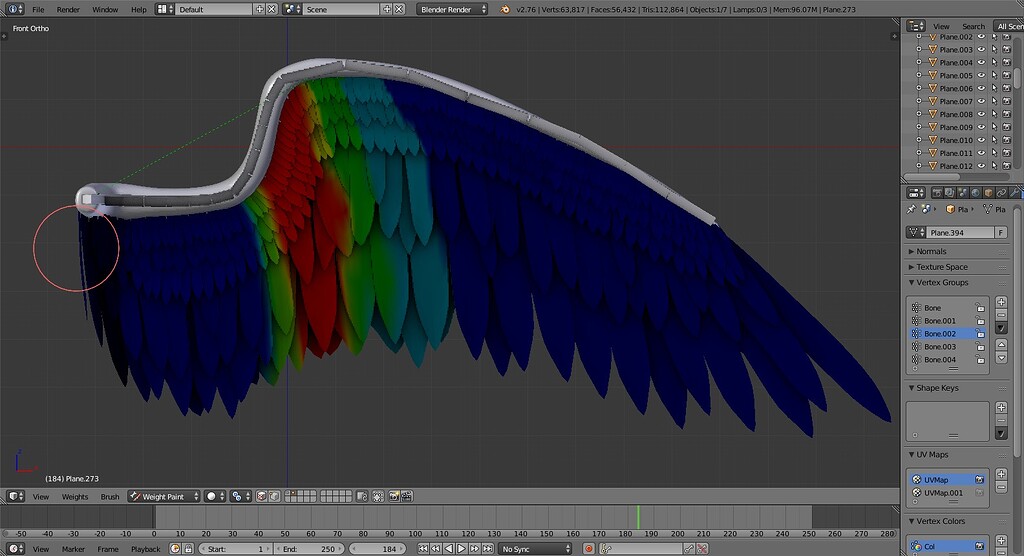Toggle use preview range clock icon
Viewport: 1024px width, 556px height.
point(175,549)
